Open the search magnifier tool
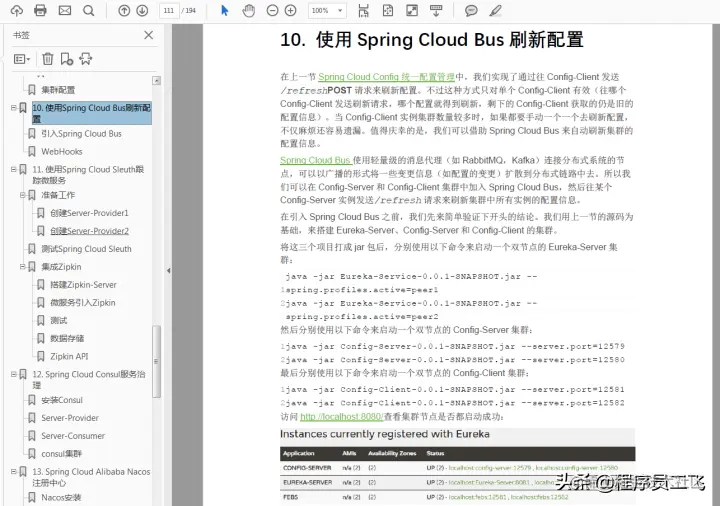Screen dimensions: 720x506 click(x=89, y=11)
